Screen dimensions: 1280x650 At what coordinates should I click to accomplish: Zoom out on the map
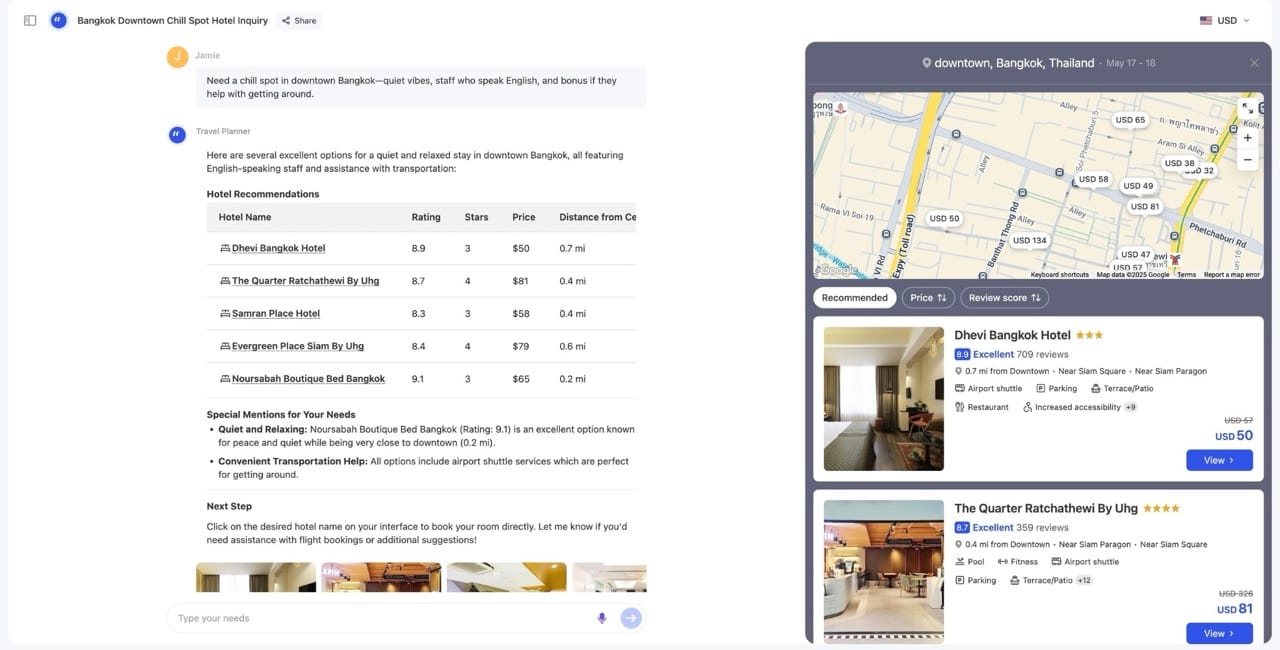[1247, 160]
